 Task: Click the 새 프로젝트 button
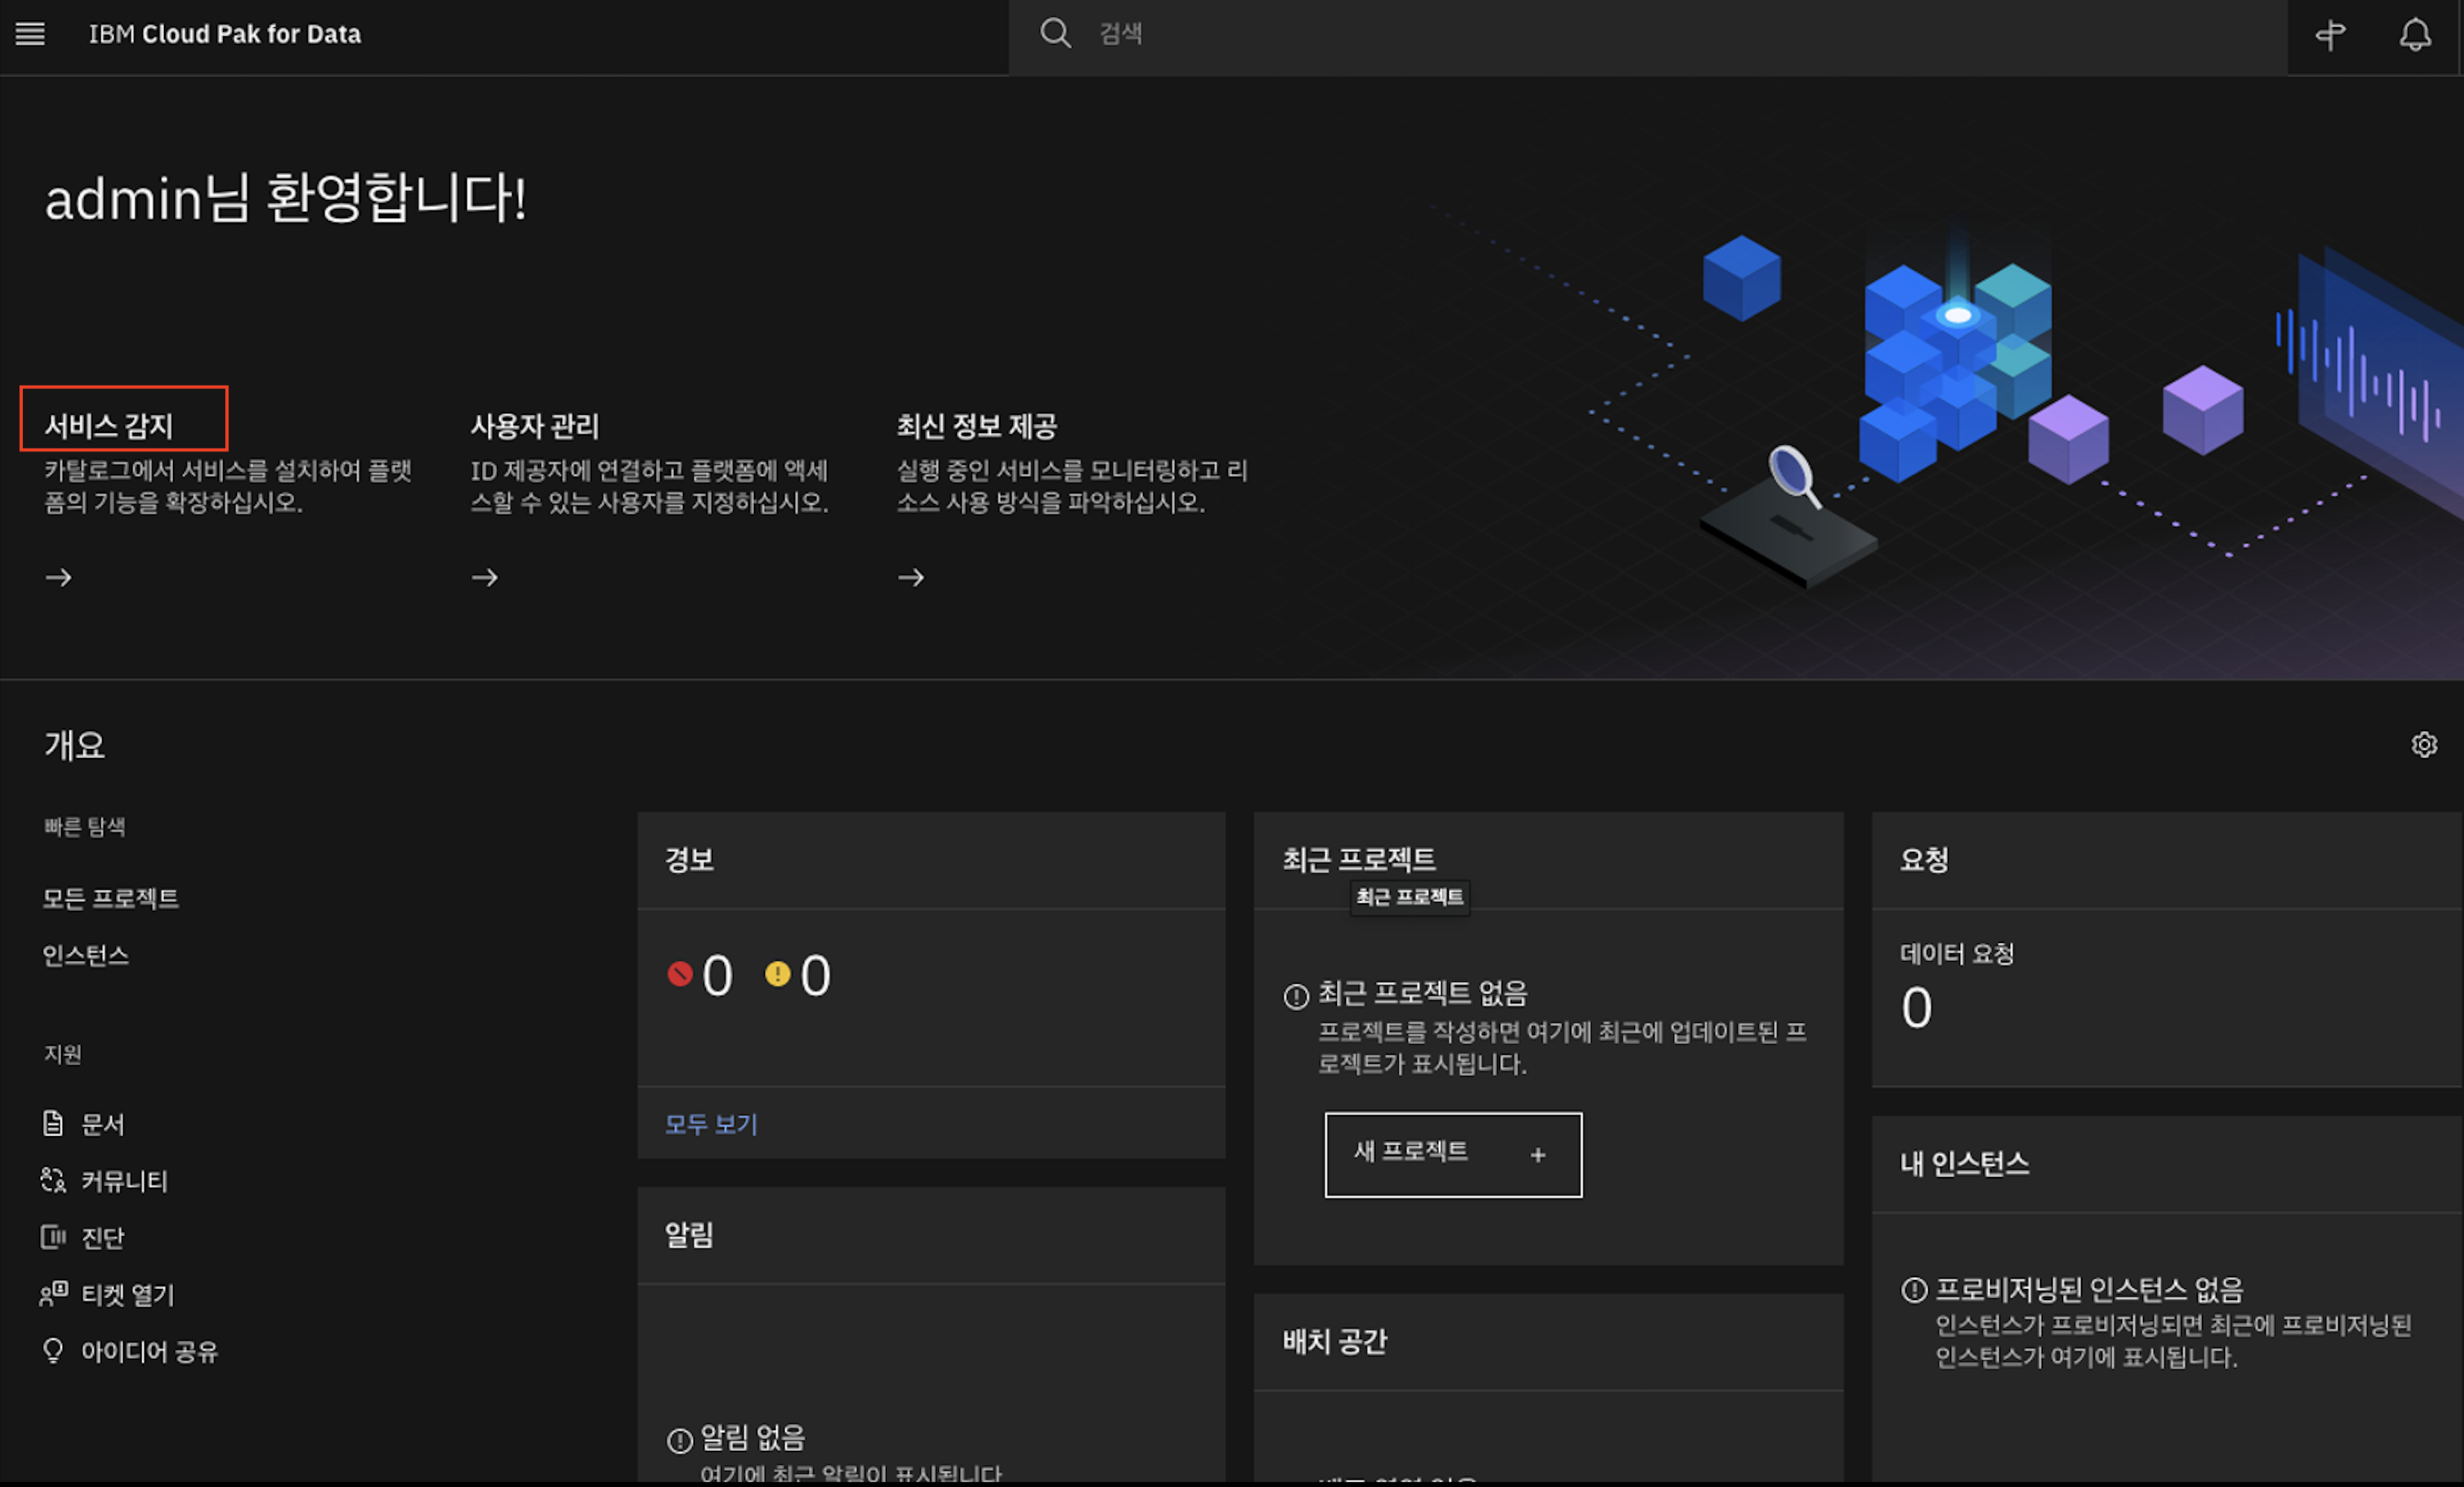1452,1154
